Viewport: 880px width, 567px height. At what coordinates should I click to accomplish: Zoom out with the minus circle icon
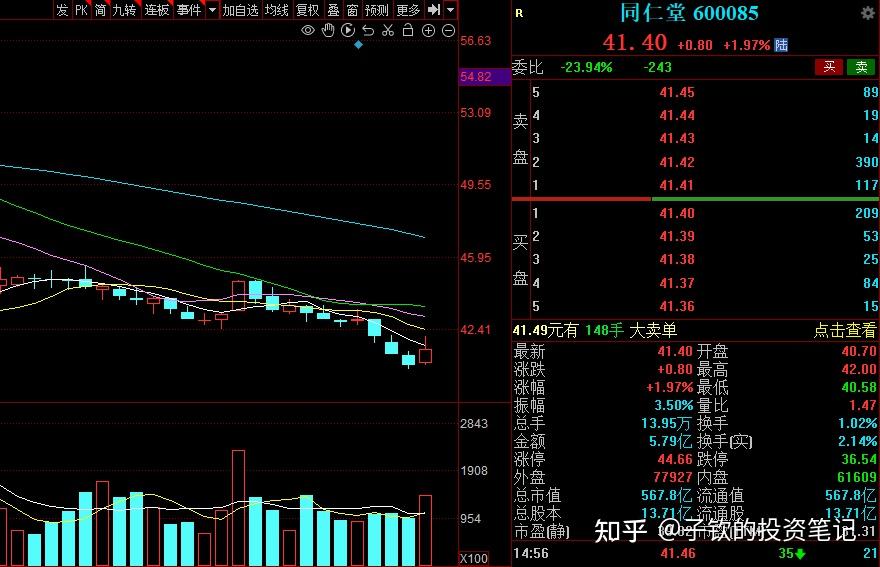tap(448, 31)
